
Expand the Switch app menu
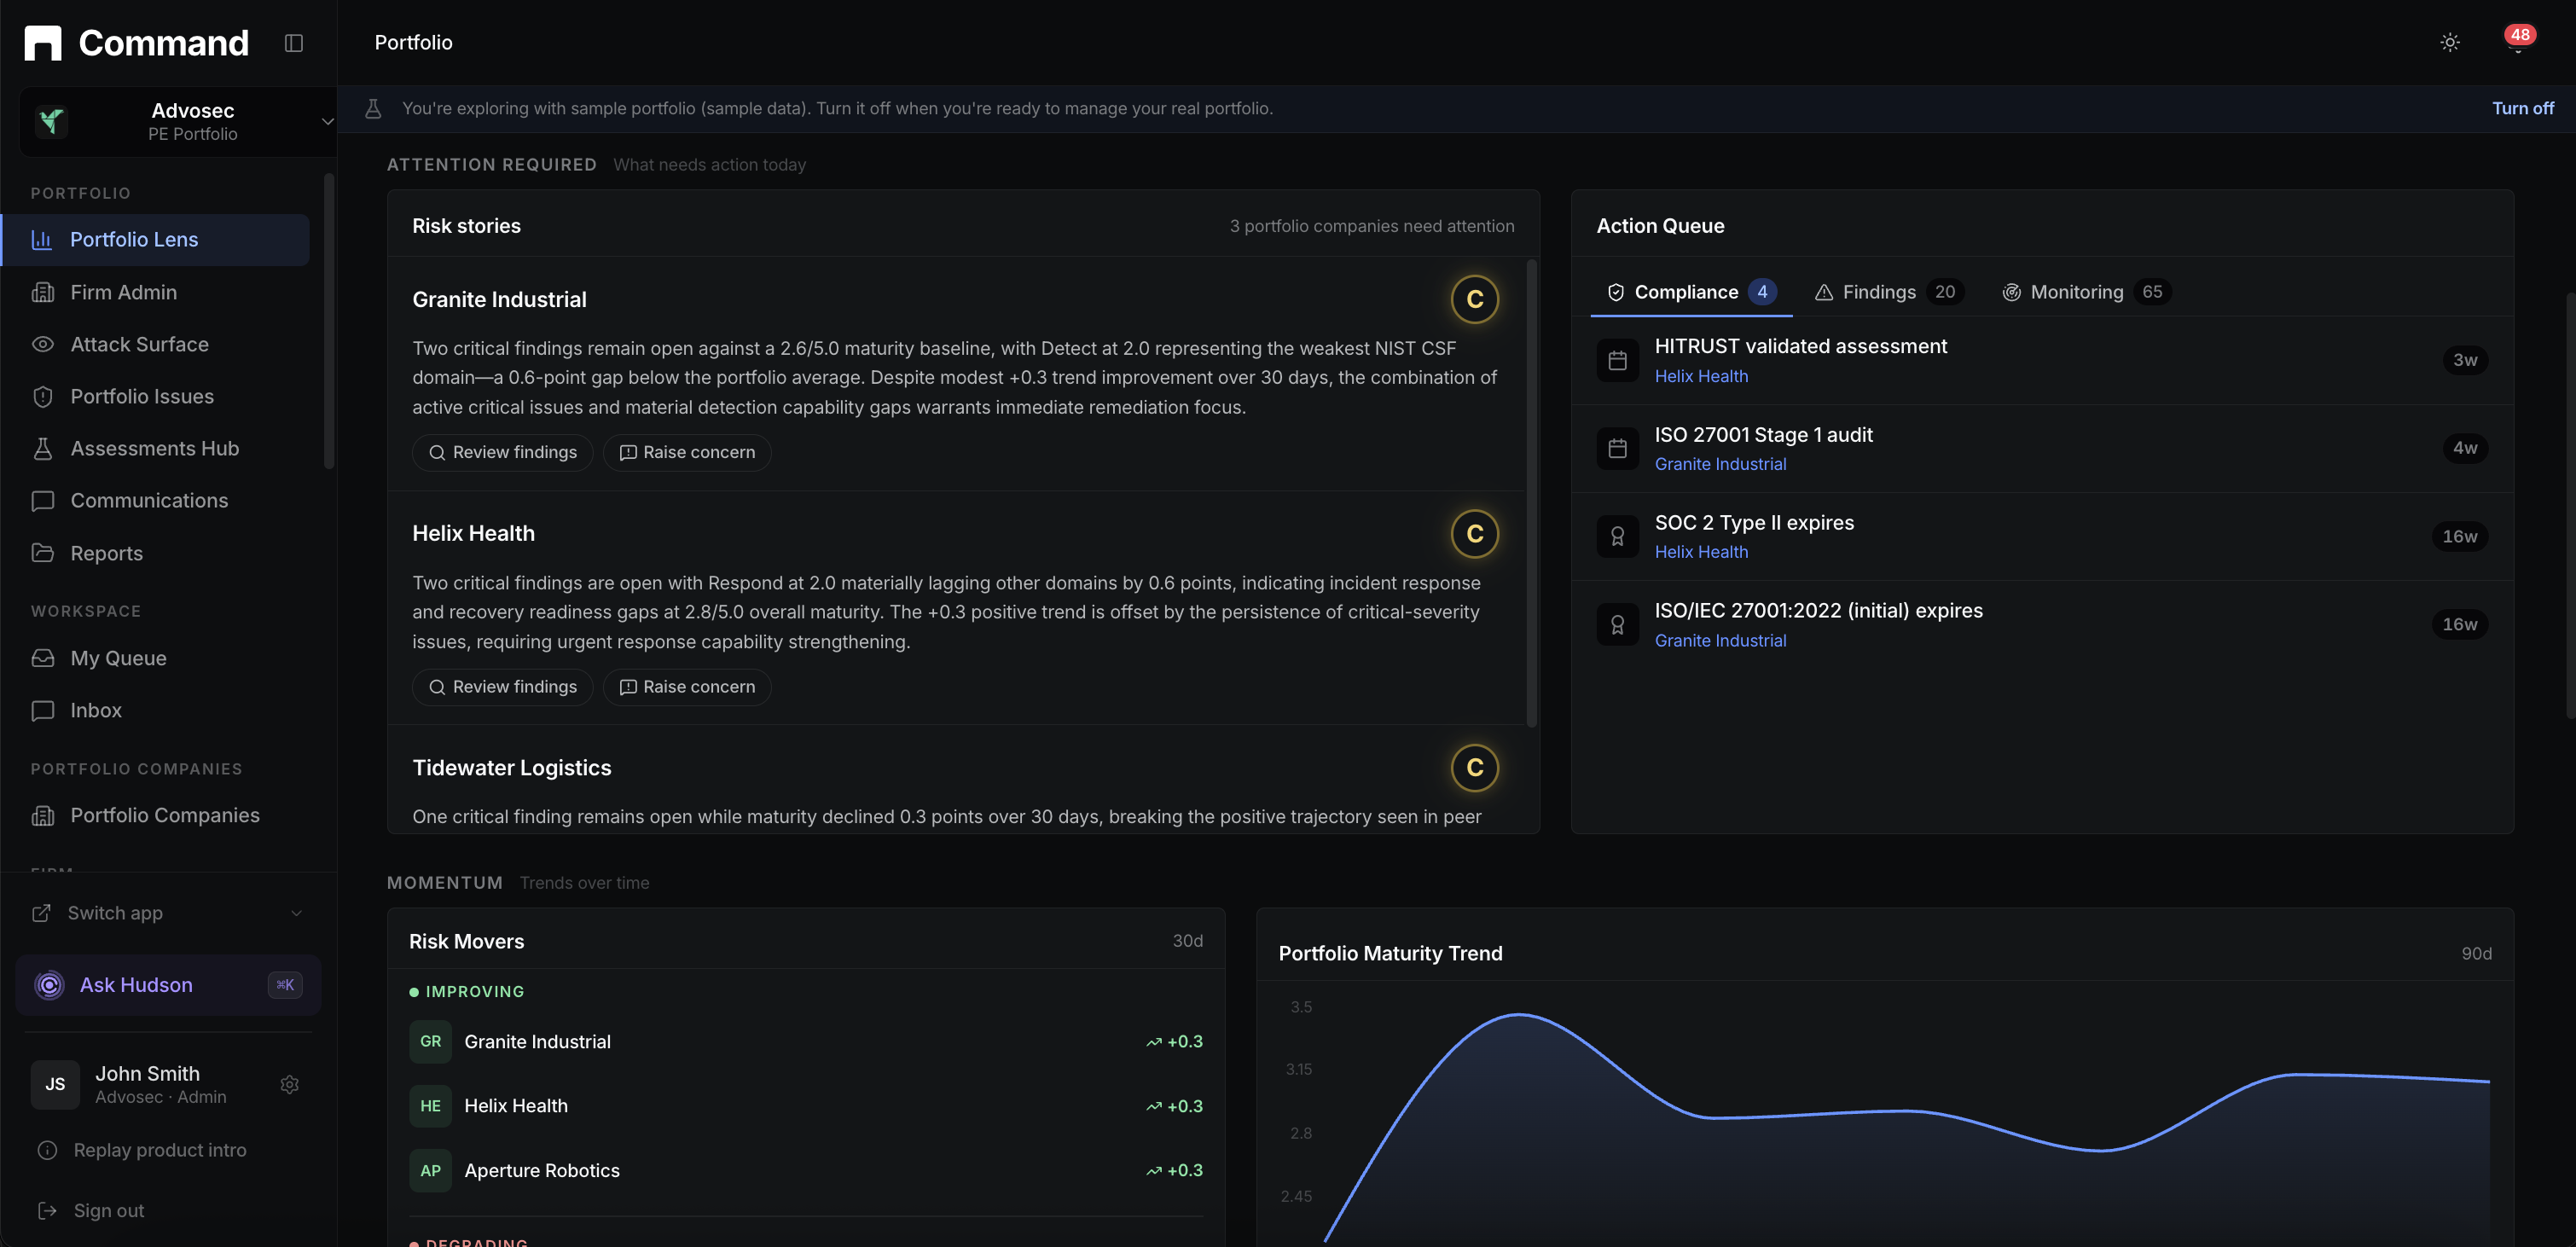click(168, 913)
